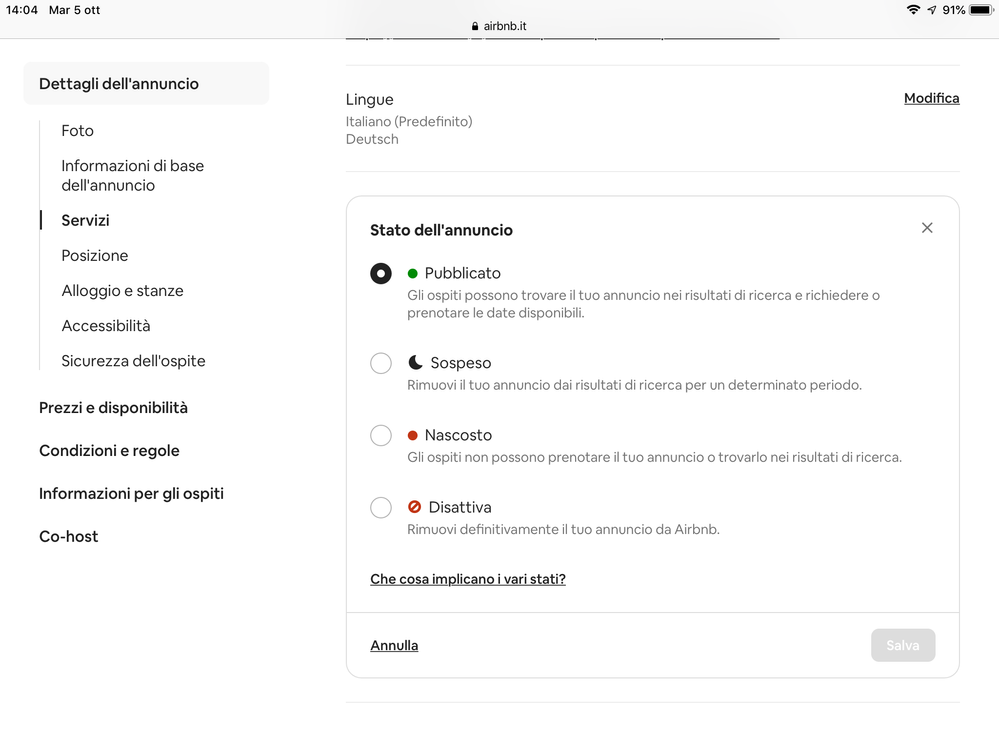This screenshot has width=999, height=749.
Task: Select the Disattiva radio option
Action: [381, 507]
